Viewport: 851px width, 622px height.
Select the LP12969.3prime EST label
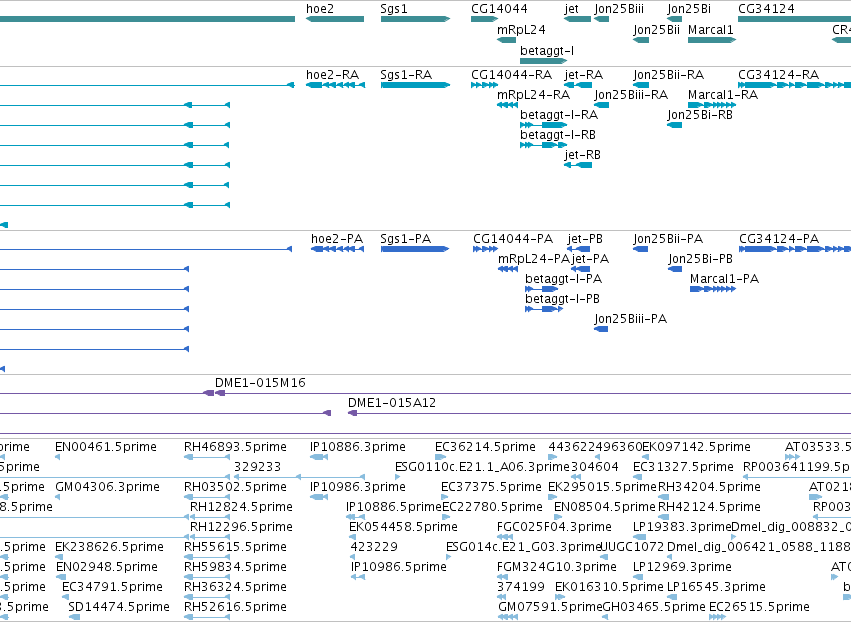pos(682,567)
